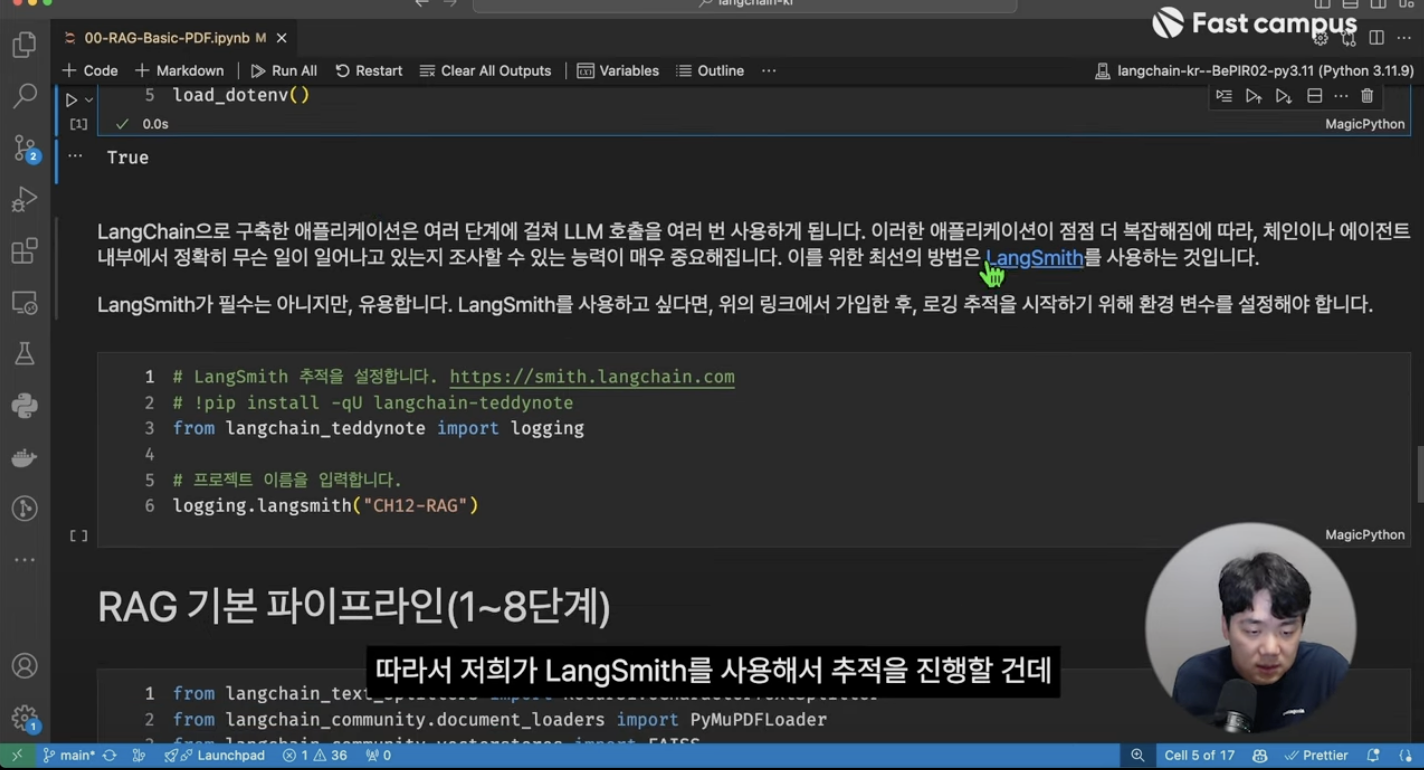This screenshot has width=1424, height=770.
Task: Open the Run and Debug view
Action: tap(24, 199)
